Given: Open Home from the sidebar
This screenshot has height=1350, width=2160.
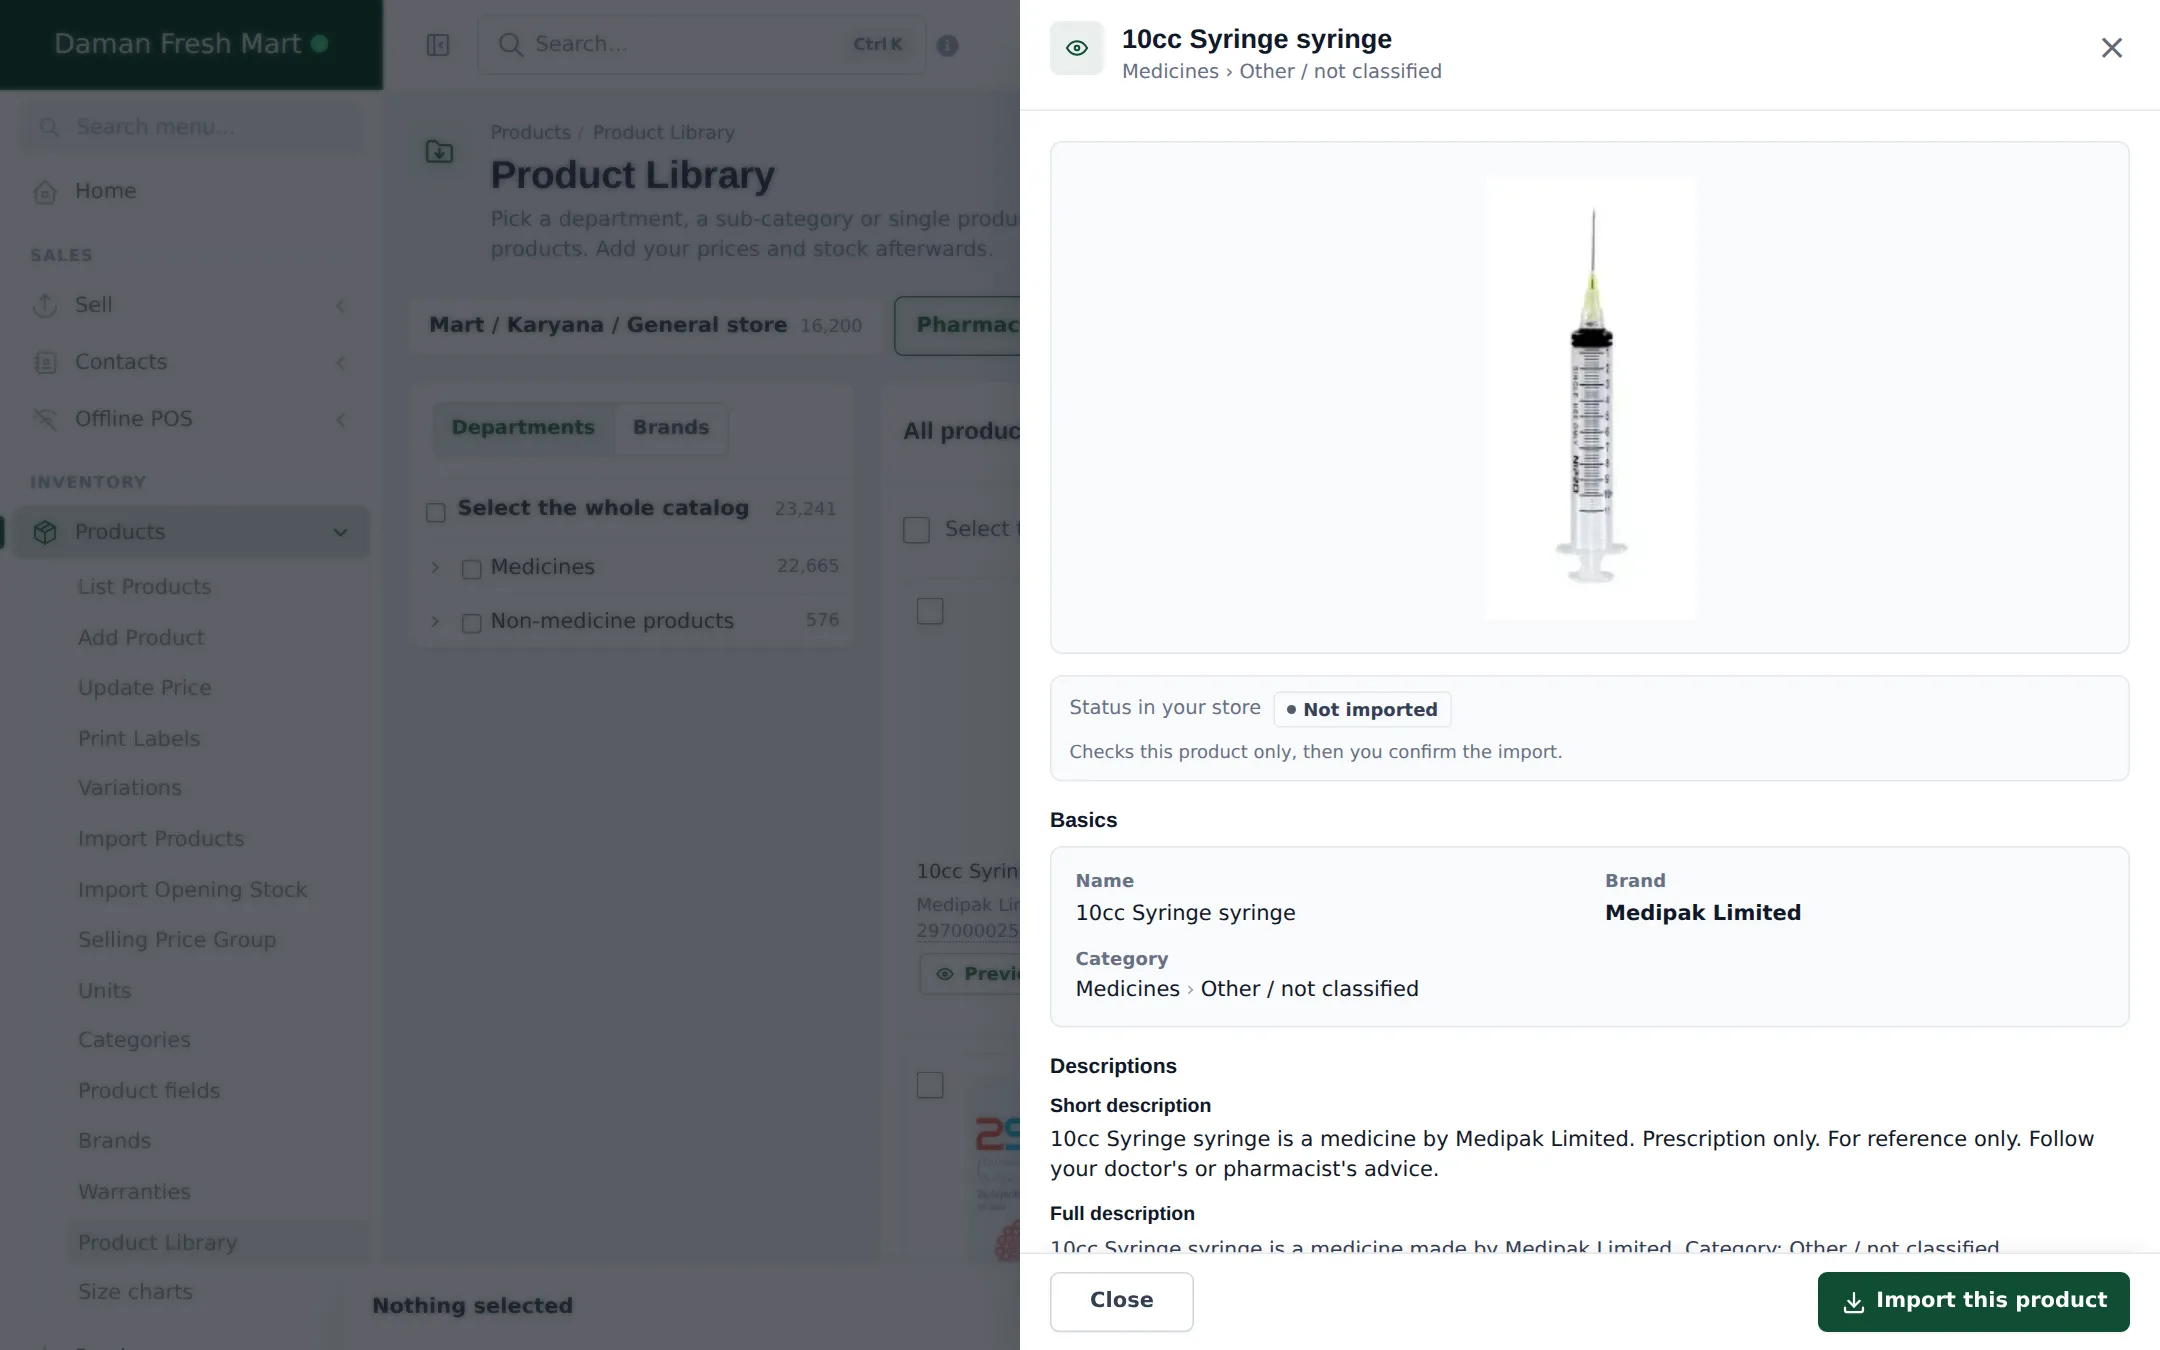Looking at the screenshot, I should (105, 191).
